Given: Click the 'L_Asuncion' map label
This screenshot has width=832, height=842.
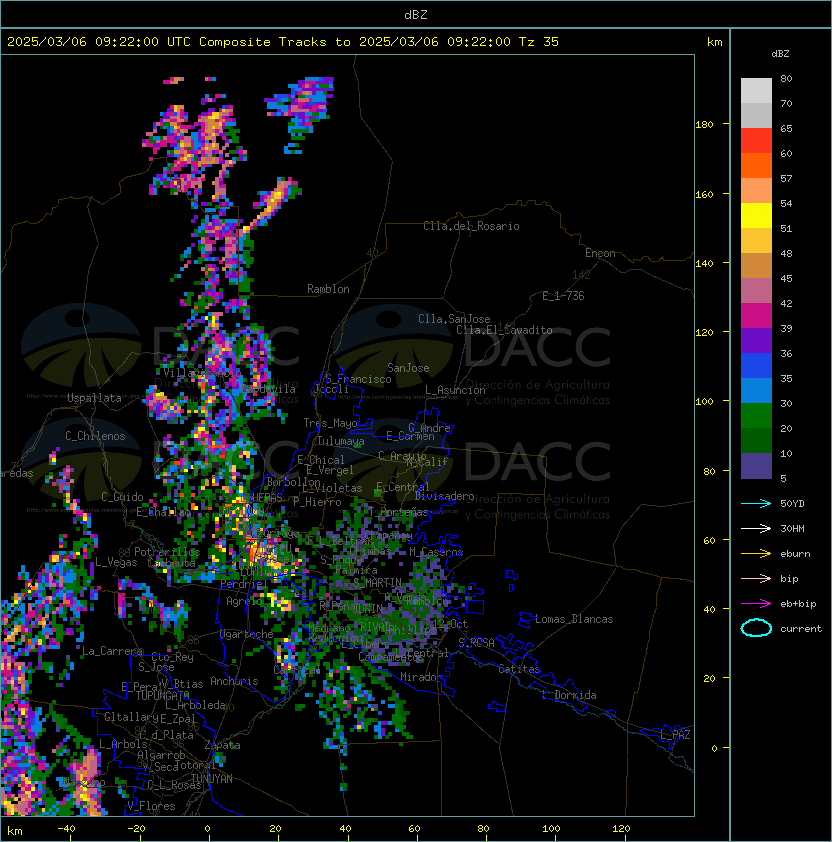Looking at the screenshot, I should [x=455, y=390].
